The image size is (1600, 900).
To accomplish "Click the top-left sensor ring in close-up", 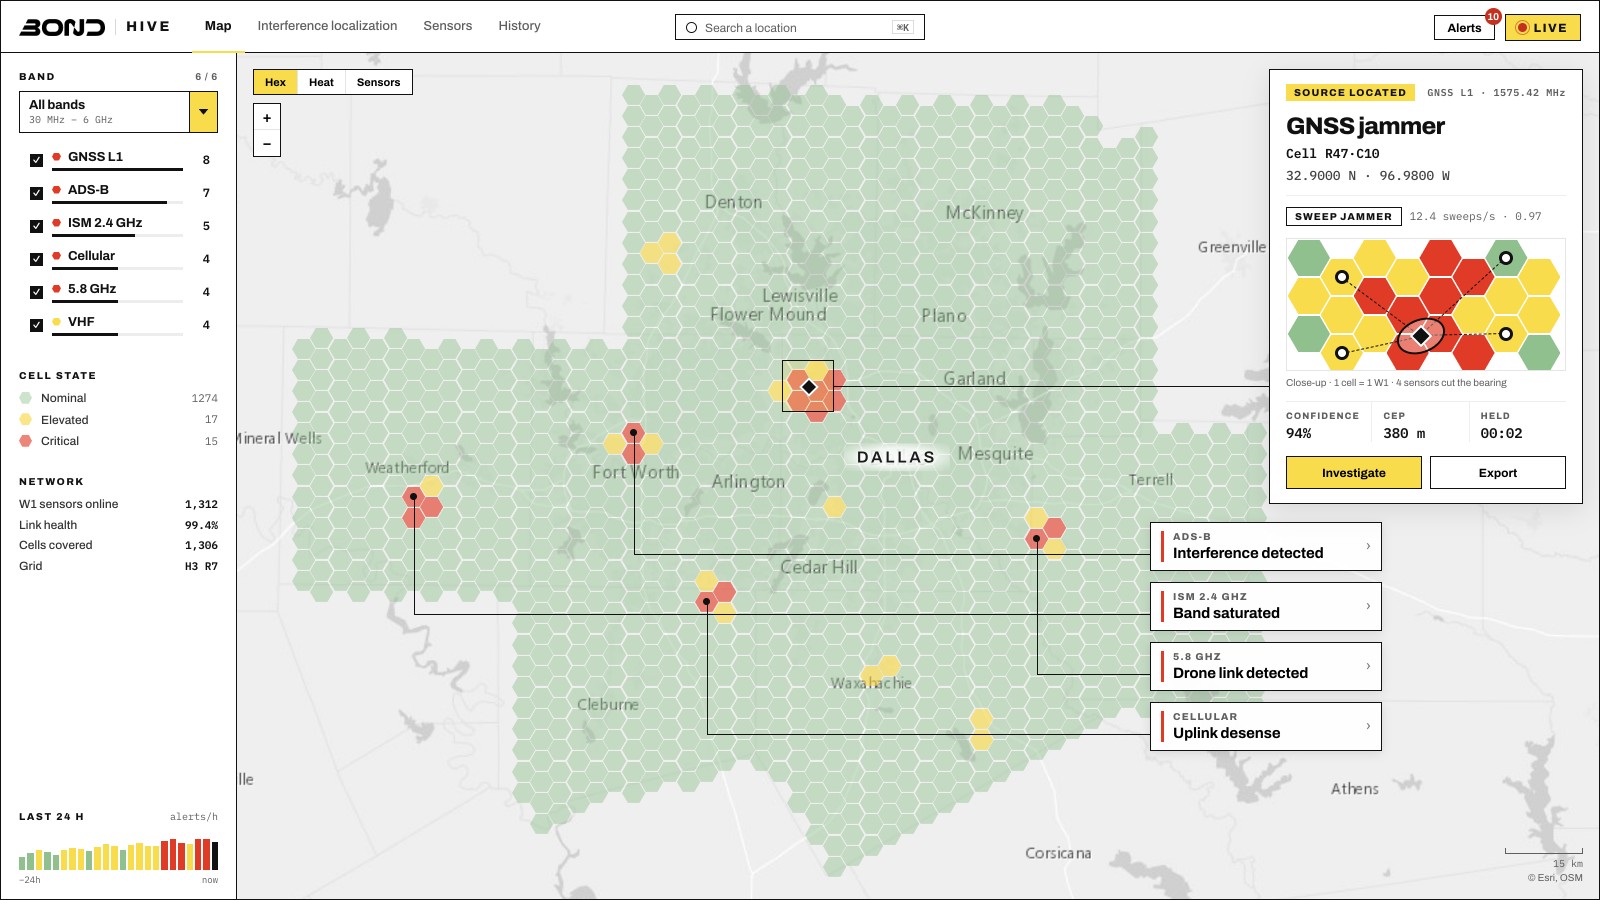I will [x=1342, y=277].
